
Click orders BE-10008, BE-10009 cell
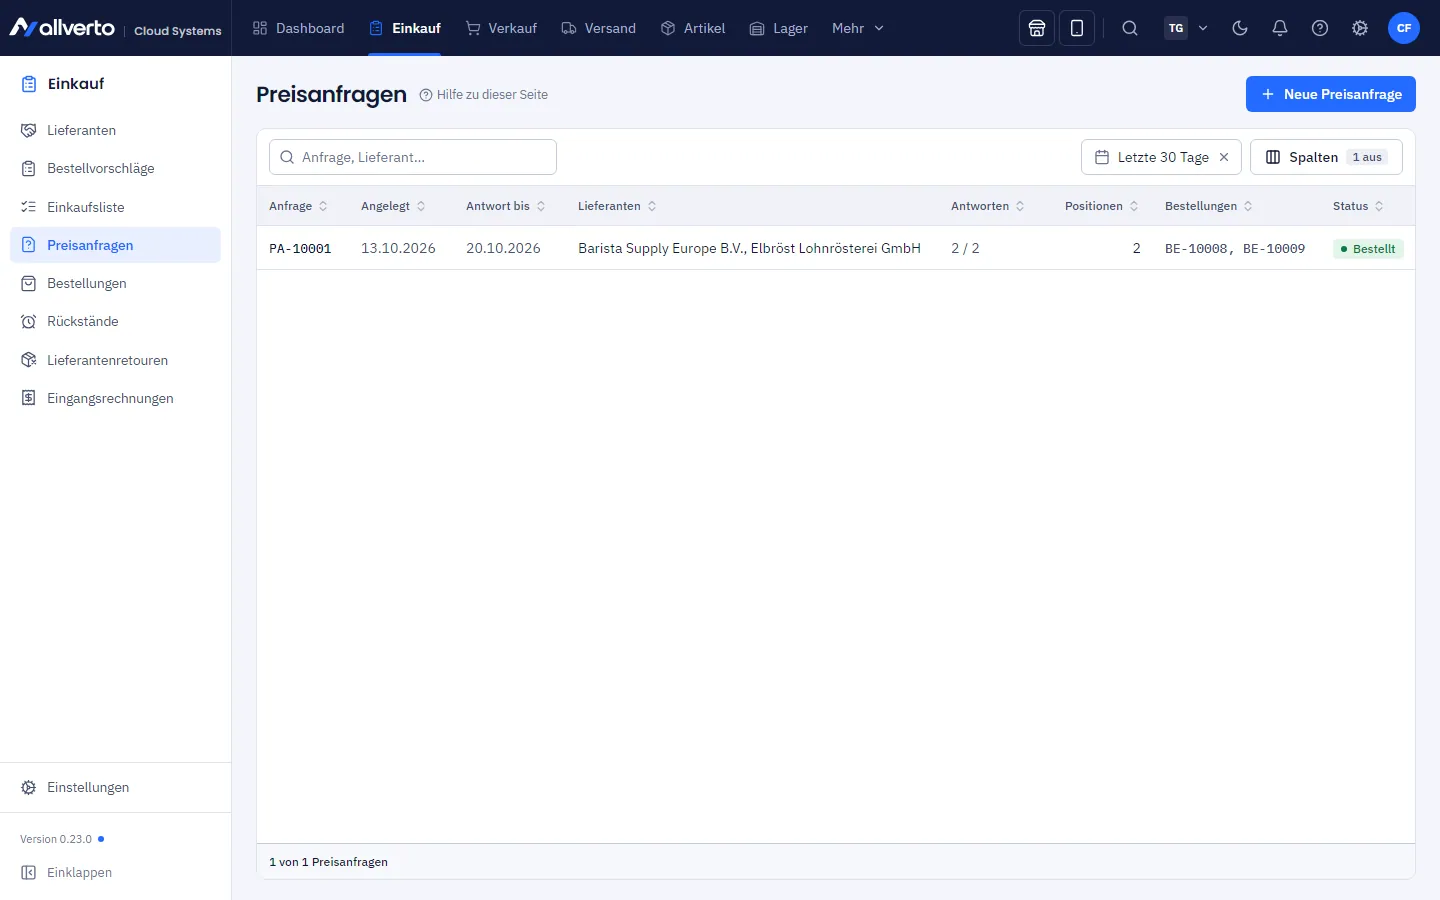[x=1235, y=248]
